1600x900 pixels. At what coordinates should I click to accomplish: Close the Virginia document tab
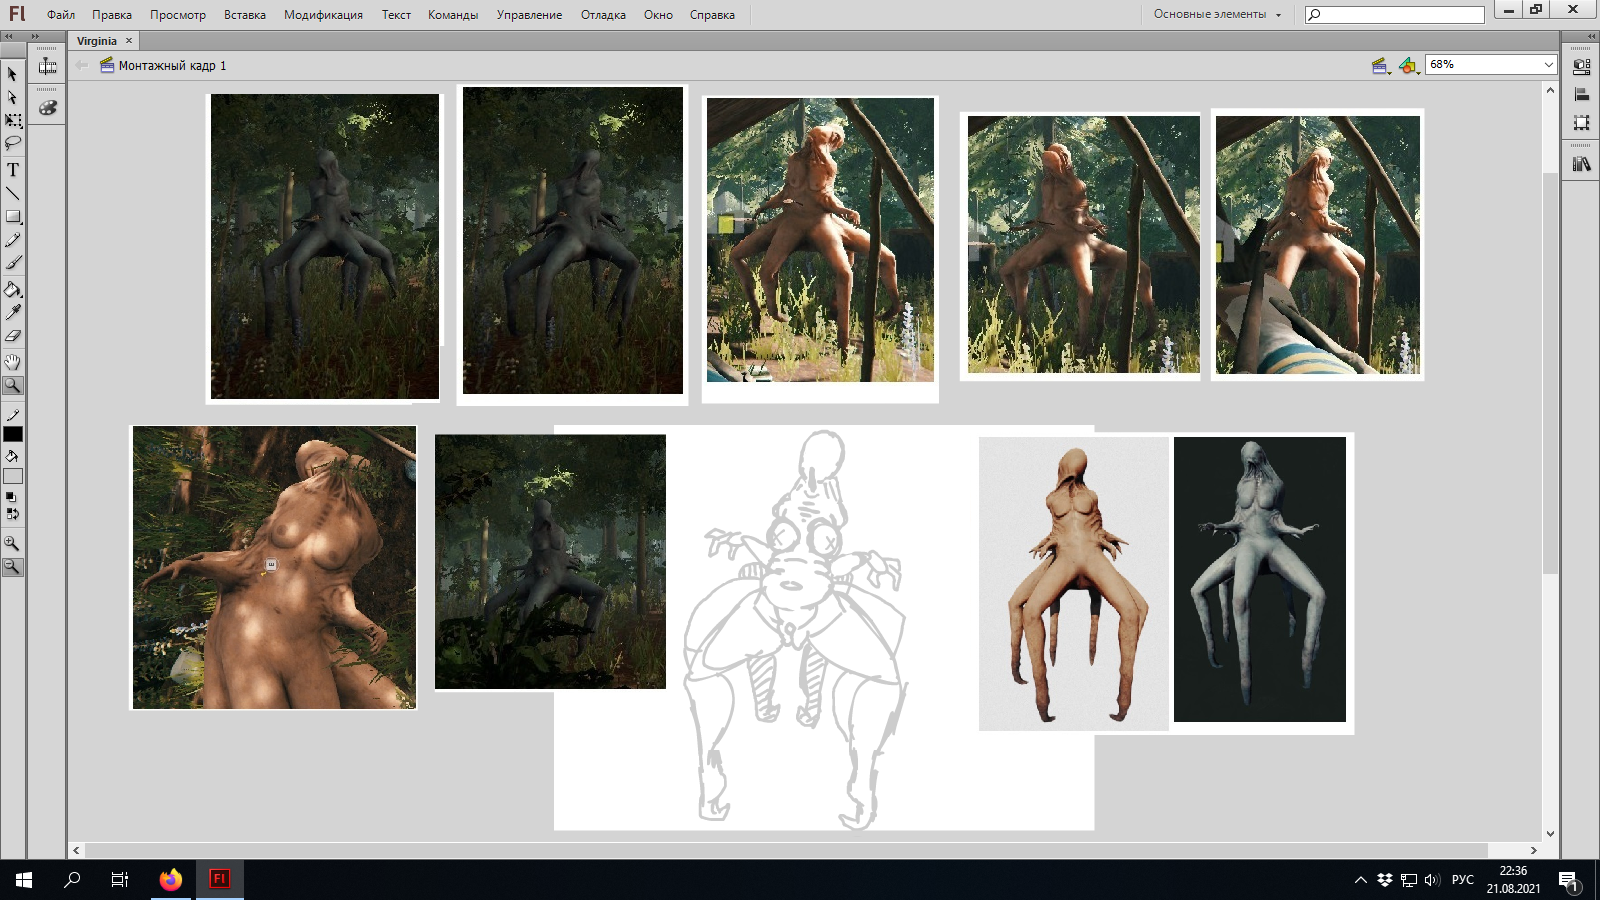coord(129,41)
